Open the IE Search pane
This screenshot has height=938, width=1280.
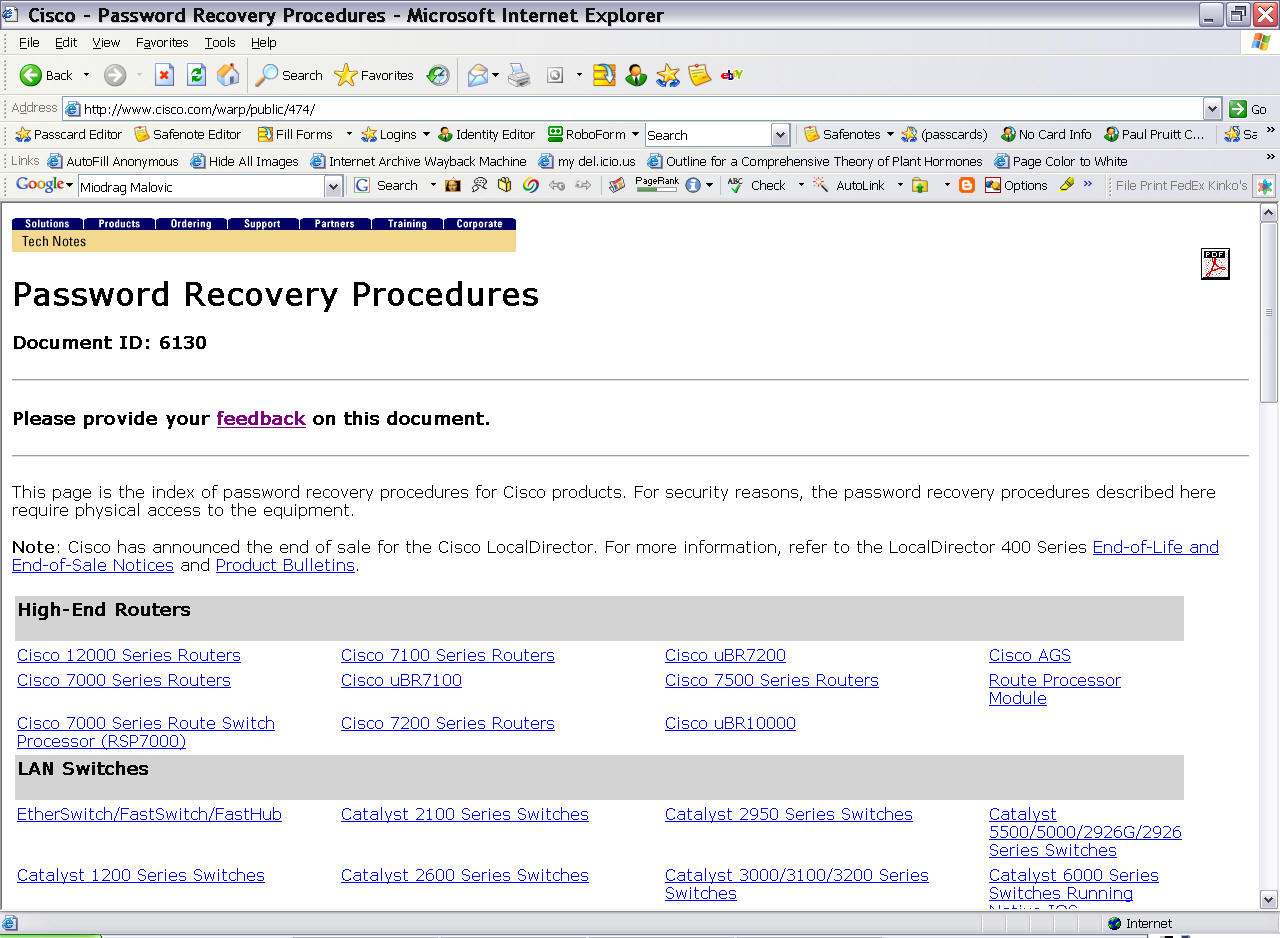click(x=289, y=75)
